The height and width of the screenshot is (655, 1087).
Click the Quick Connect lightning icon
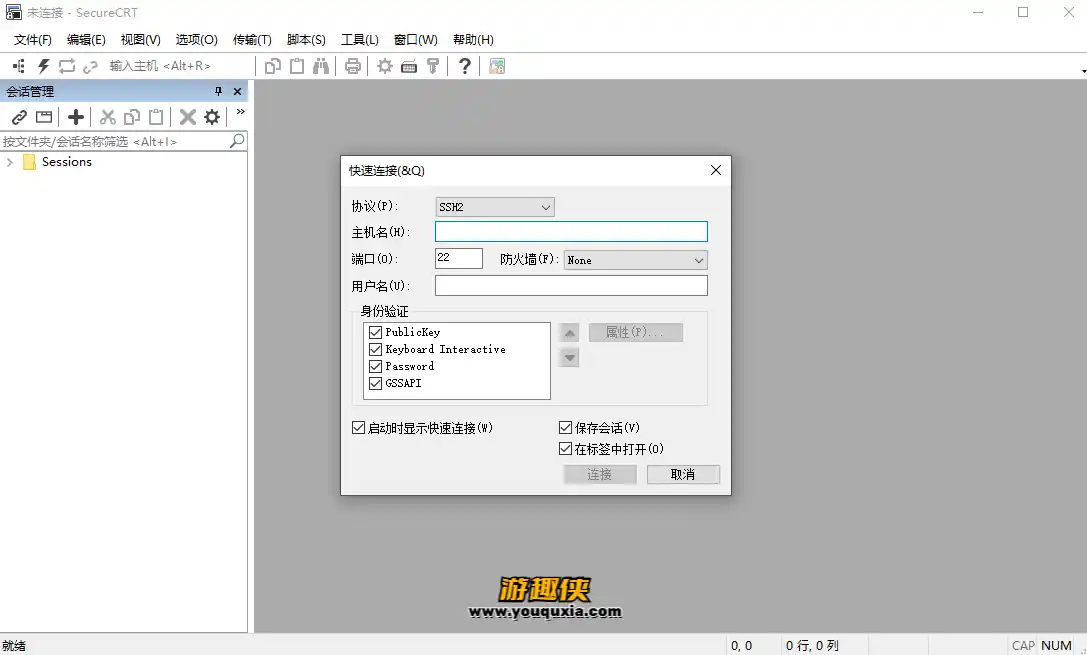coord(44,66)
